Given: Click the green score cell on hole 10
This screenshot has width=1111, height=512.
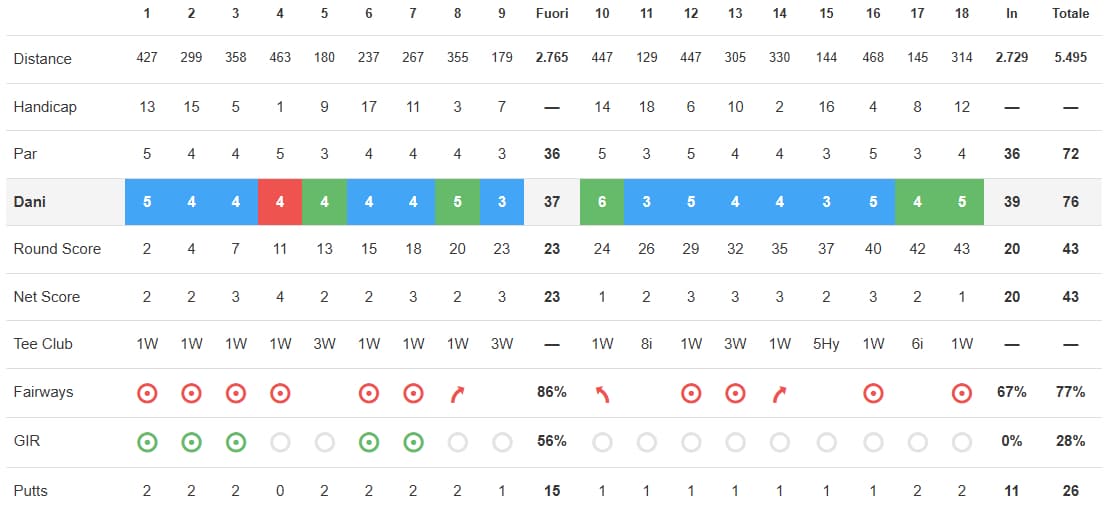Looking at the screenshot, I should point(602,202).
